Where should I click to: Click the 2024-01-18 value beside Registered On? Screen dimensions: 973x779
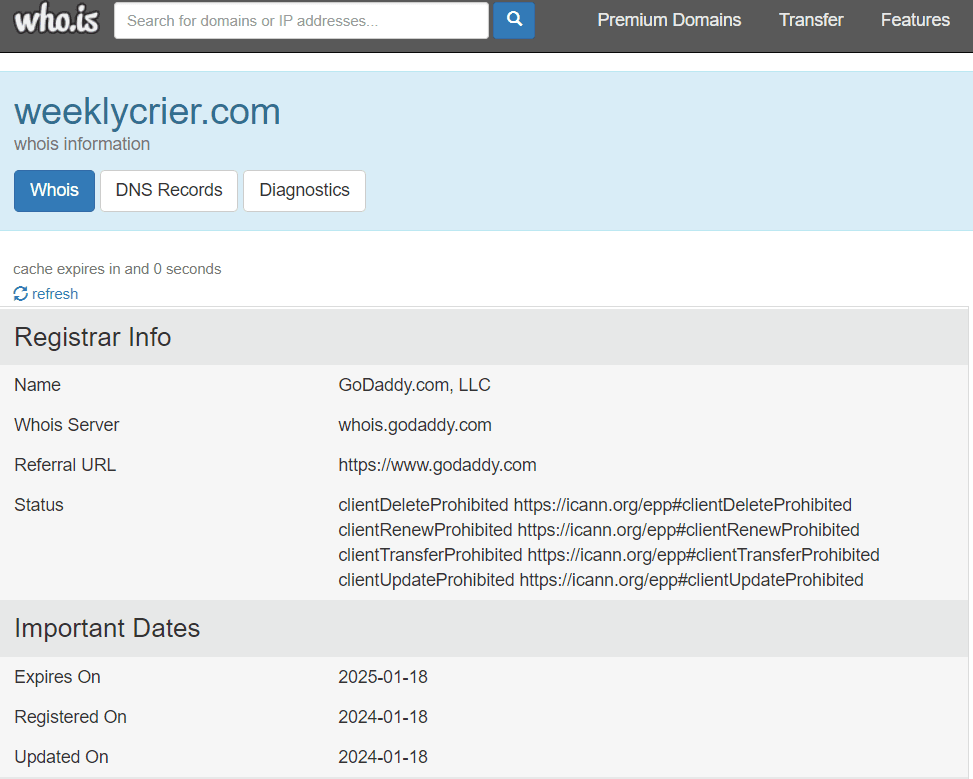[x=383, y=717]
